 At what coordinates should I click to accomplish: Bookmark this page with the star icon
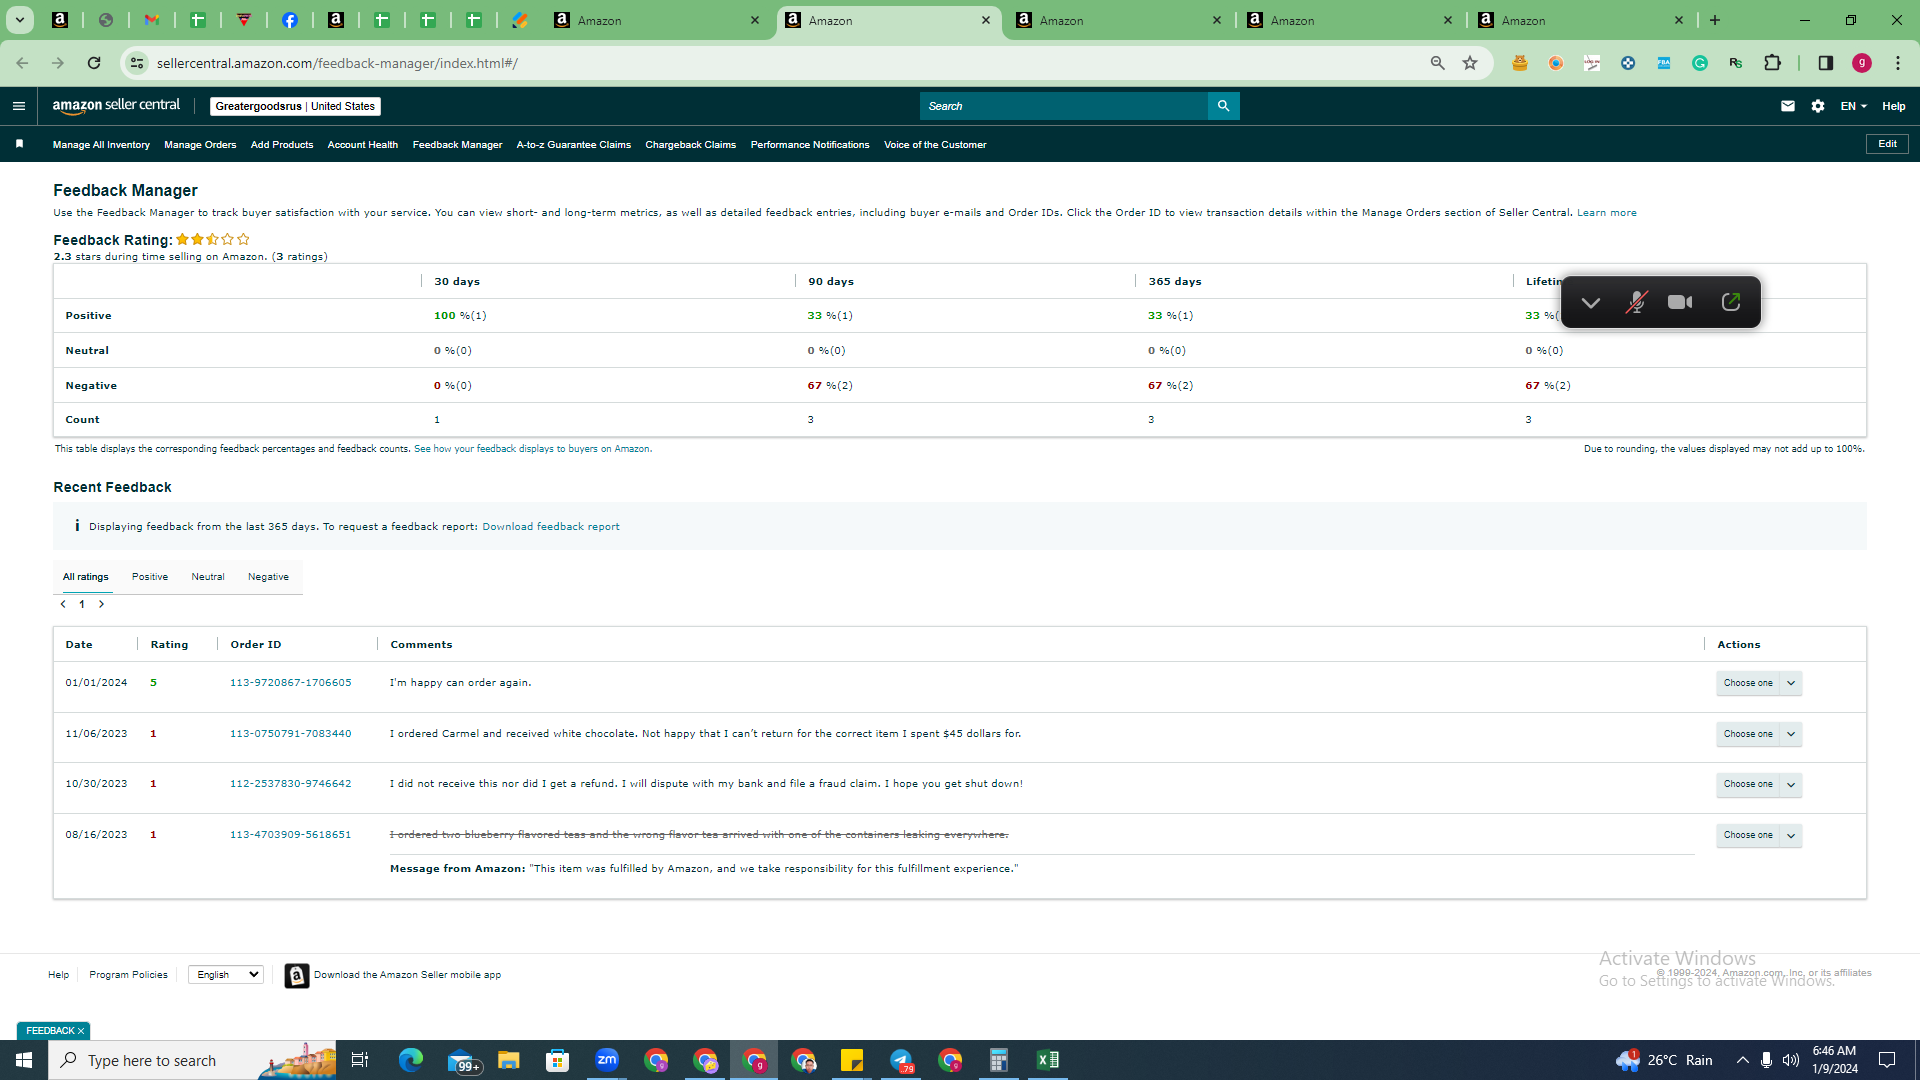1470,63
